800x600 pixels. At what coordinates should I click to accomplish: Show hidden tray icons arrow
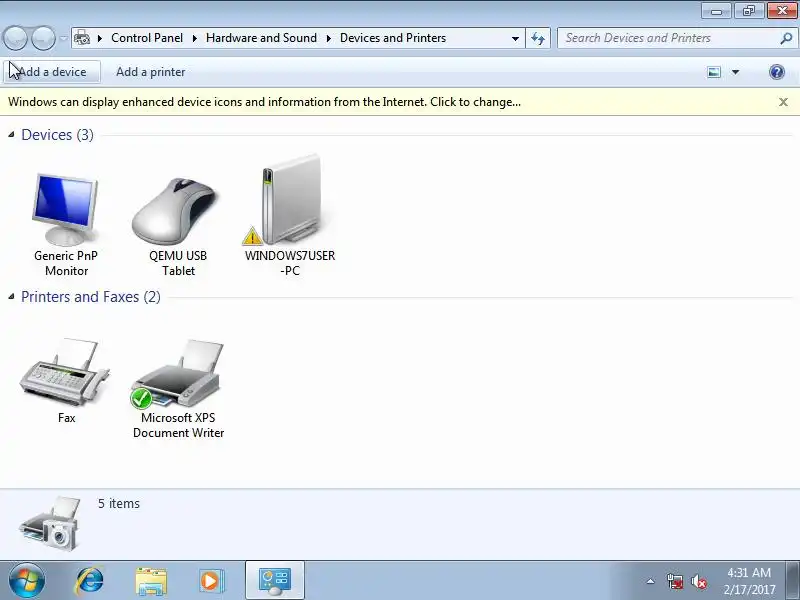tap(651, 581)
